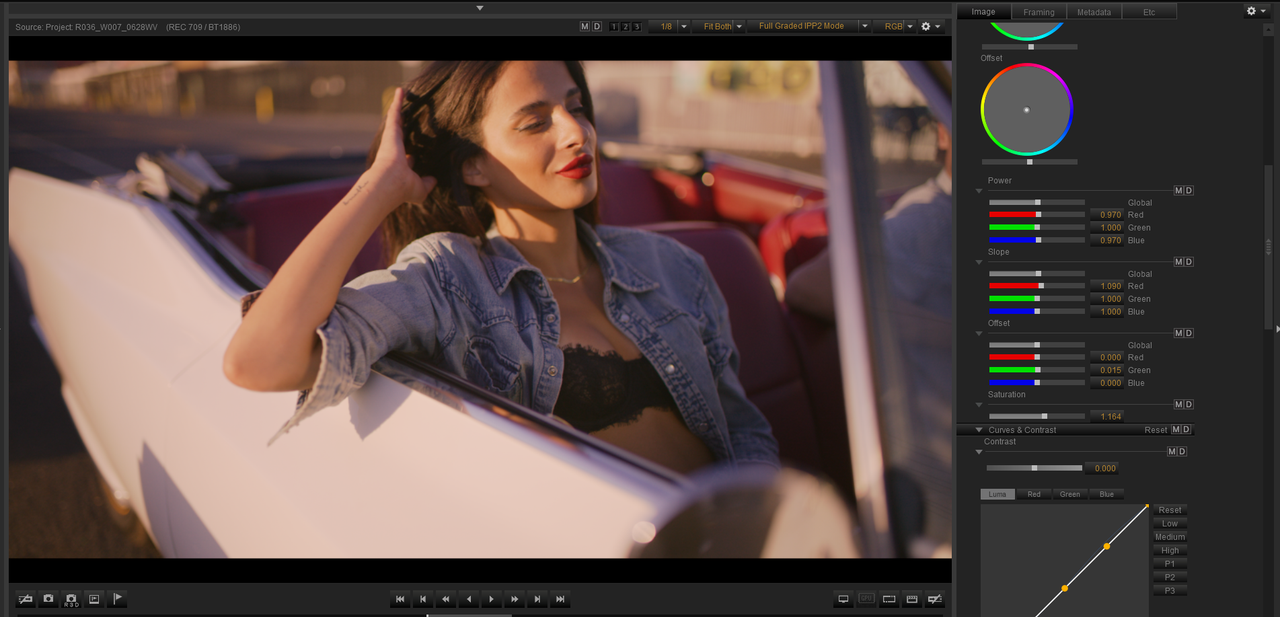1280x617 pixels.
Task: Click Reset in Curves & Contrast header
Action: pyautogui.click(x=1156, y=430)
